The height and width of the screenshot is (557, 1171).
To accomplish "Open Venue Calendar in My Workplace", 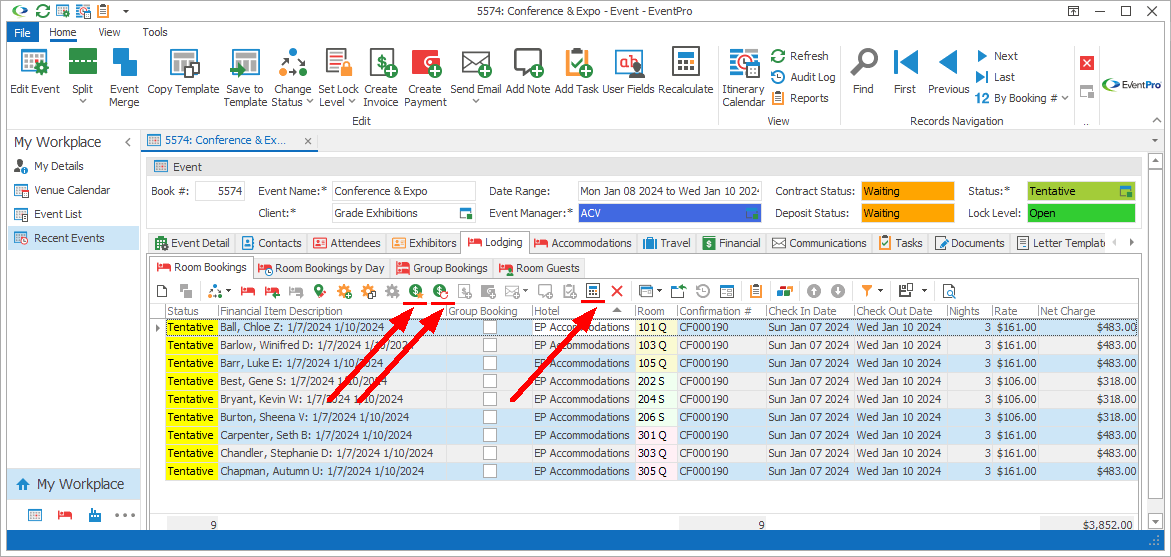I will click(x=72, y=190).
